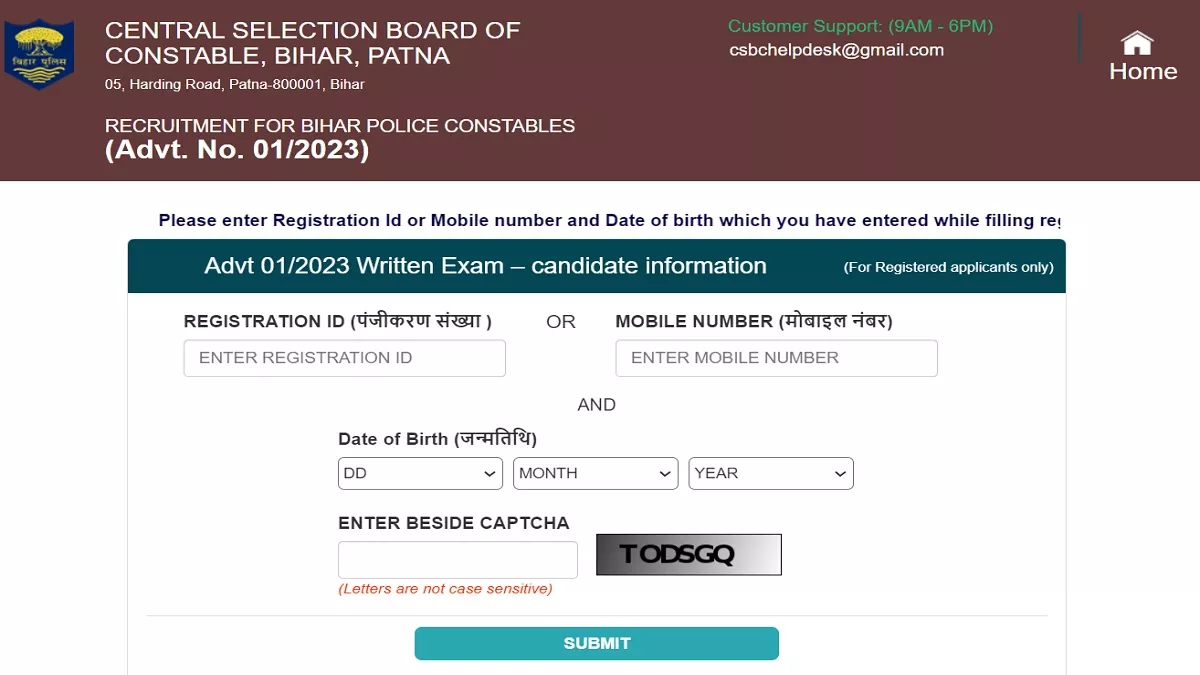Image resolution: width=1200 pixels, height=675 pixels.
Task: Click the Advt. No. 01/2023 heading
Action: (237, 150)
